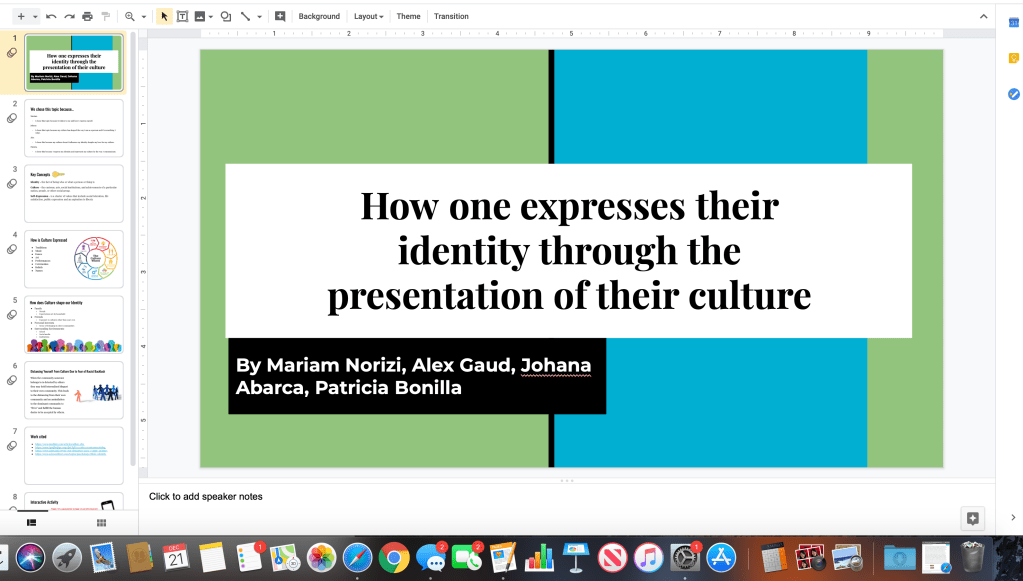Expand the Layout dropdown

point(369,17)
